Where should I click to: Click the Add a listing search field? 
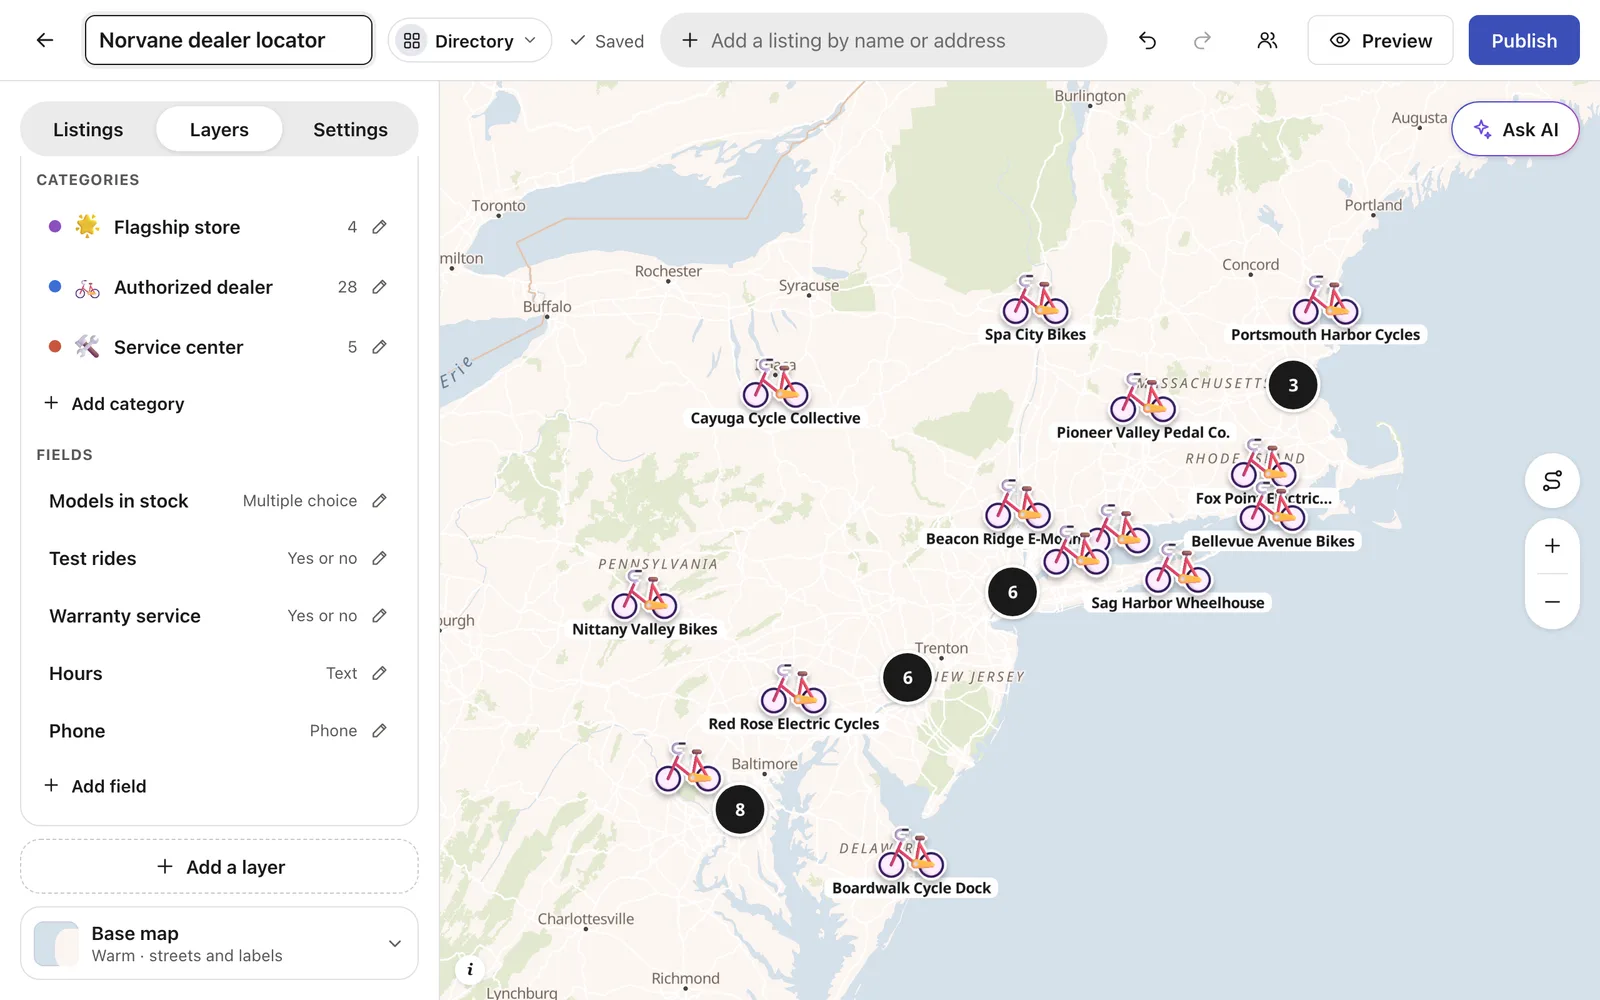pyautogui.click(x=884, y=40)
